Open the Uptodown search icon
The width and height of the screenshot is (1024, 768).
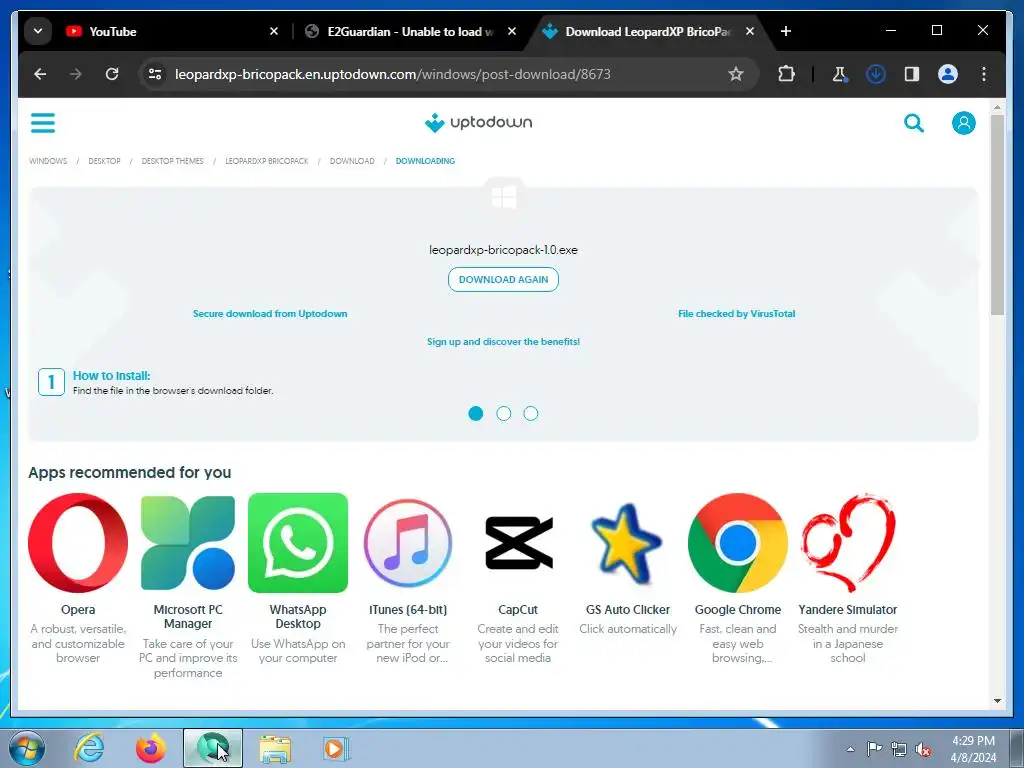click(914, 123)
